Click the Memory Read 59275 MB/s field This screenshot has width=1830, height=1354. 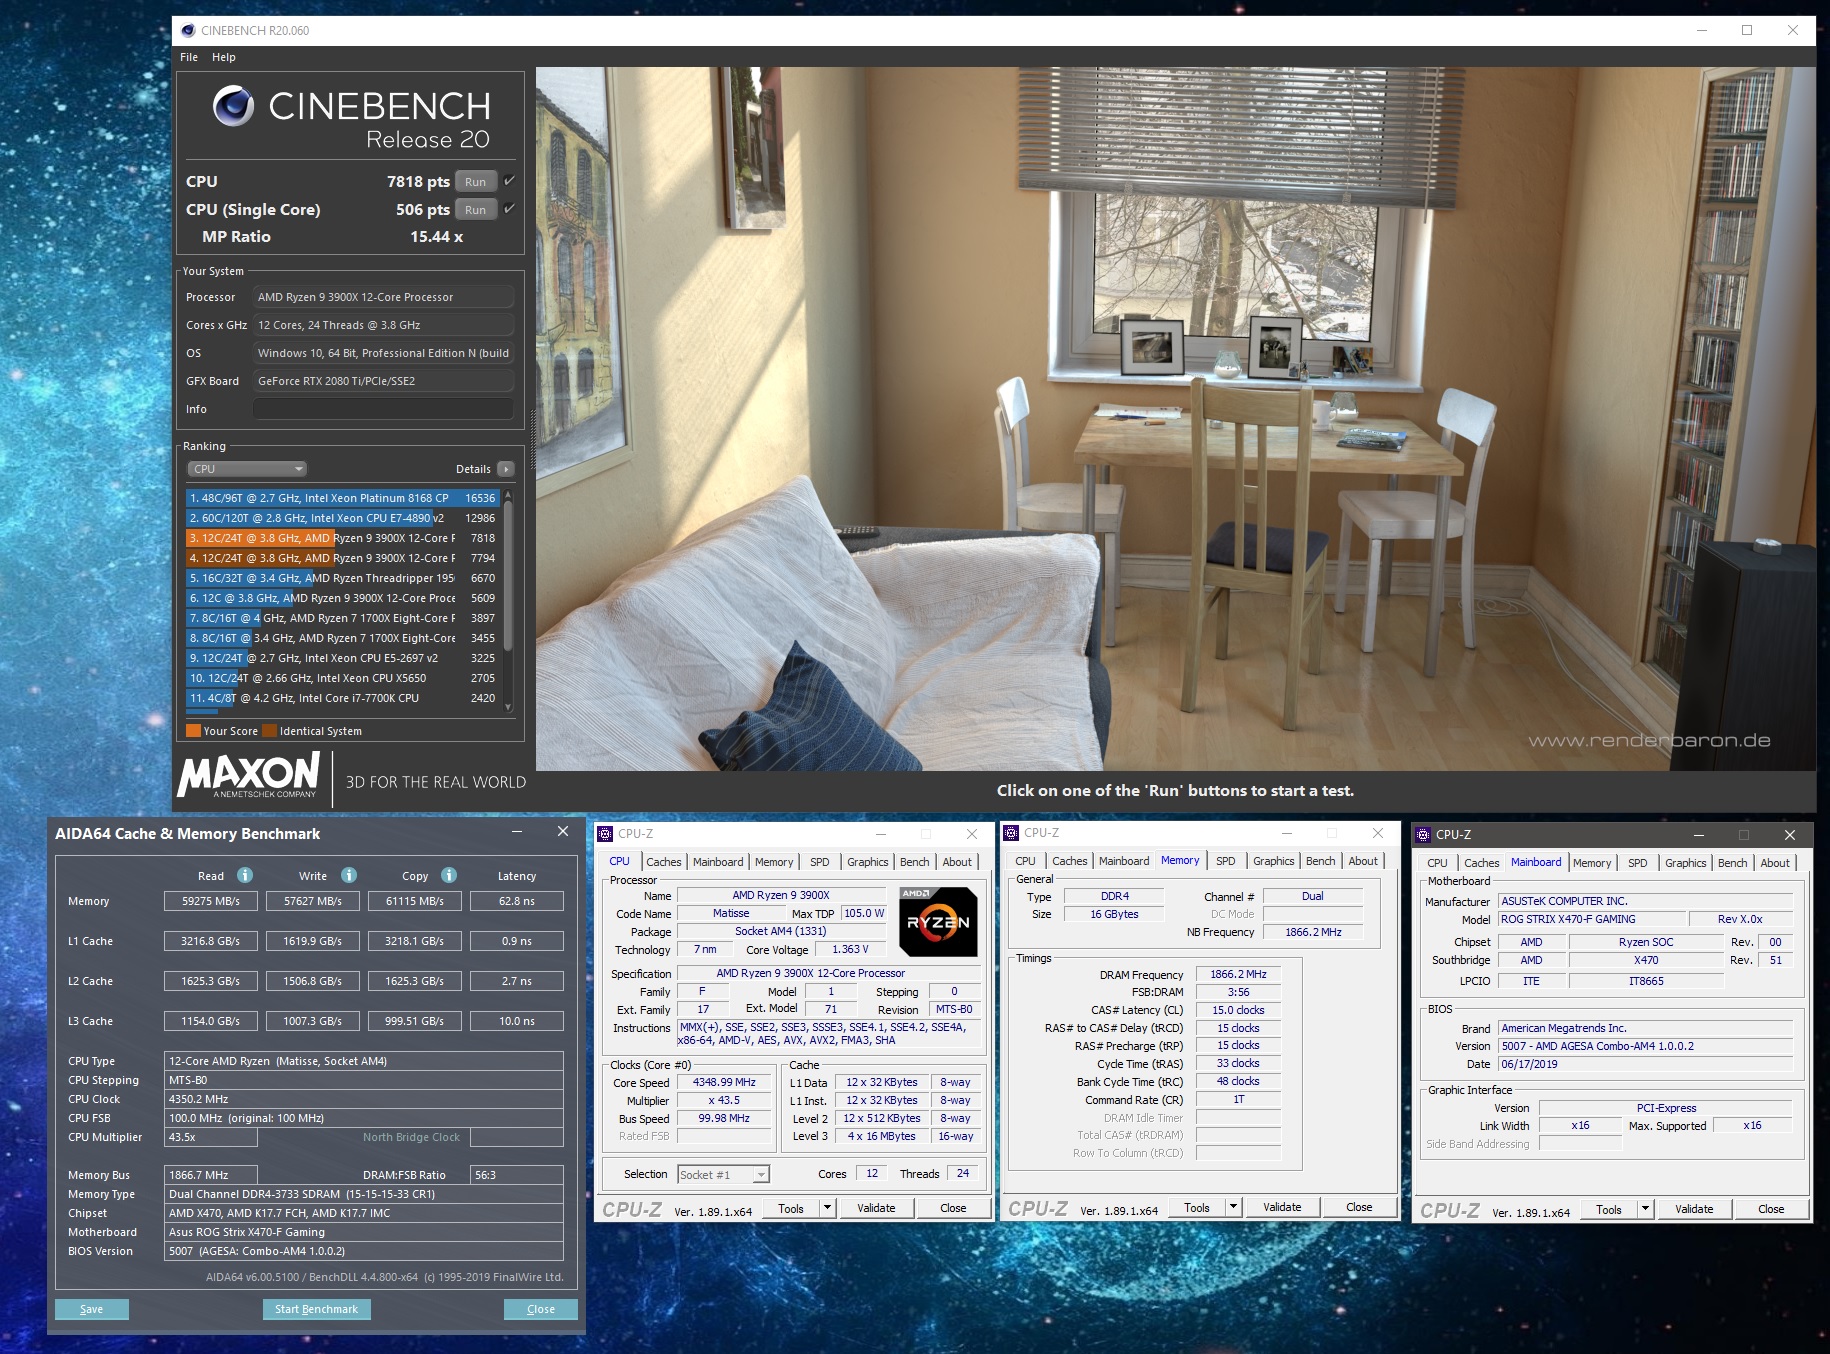[x=211, y=901]
